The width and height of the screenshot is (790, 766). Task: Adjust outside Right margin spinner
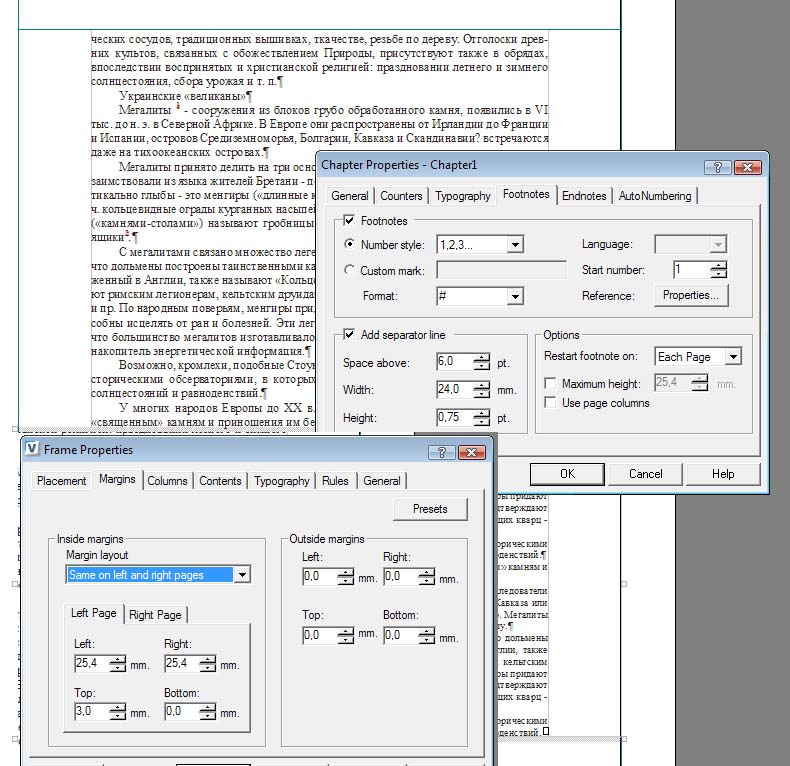427,577
